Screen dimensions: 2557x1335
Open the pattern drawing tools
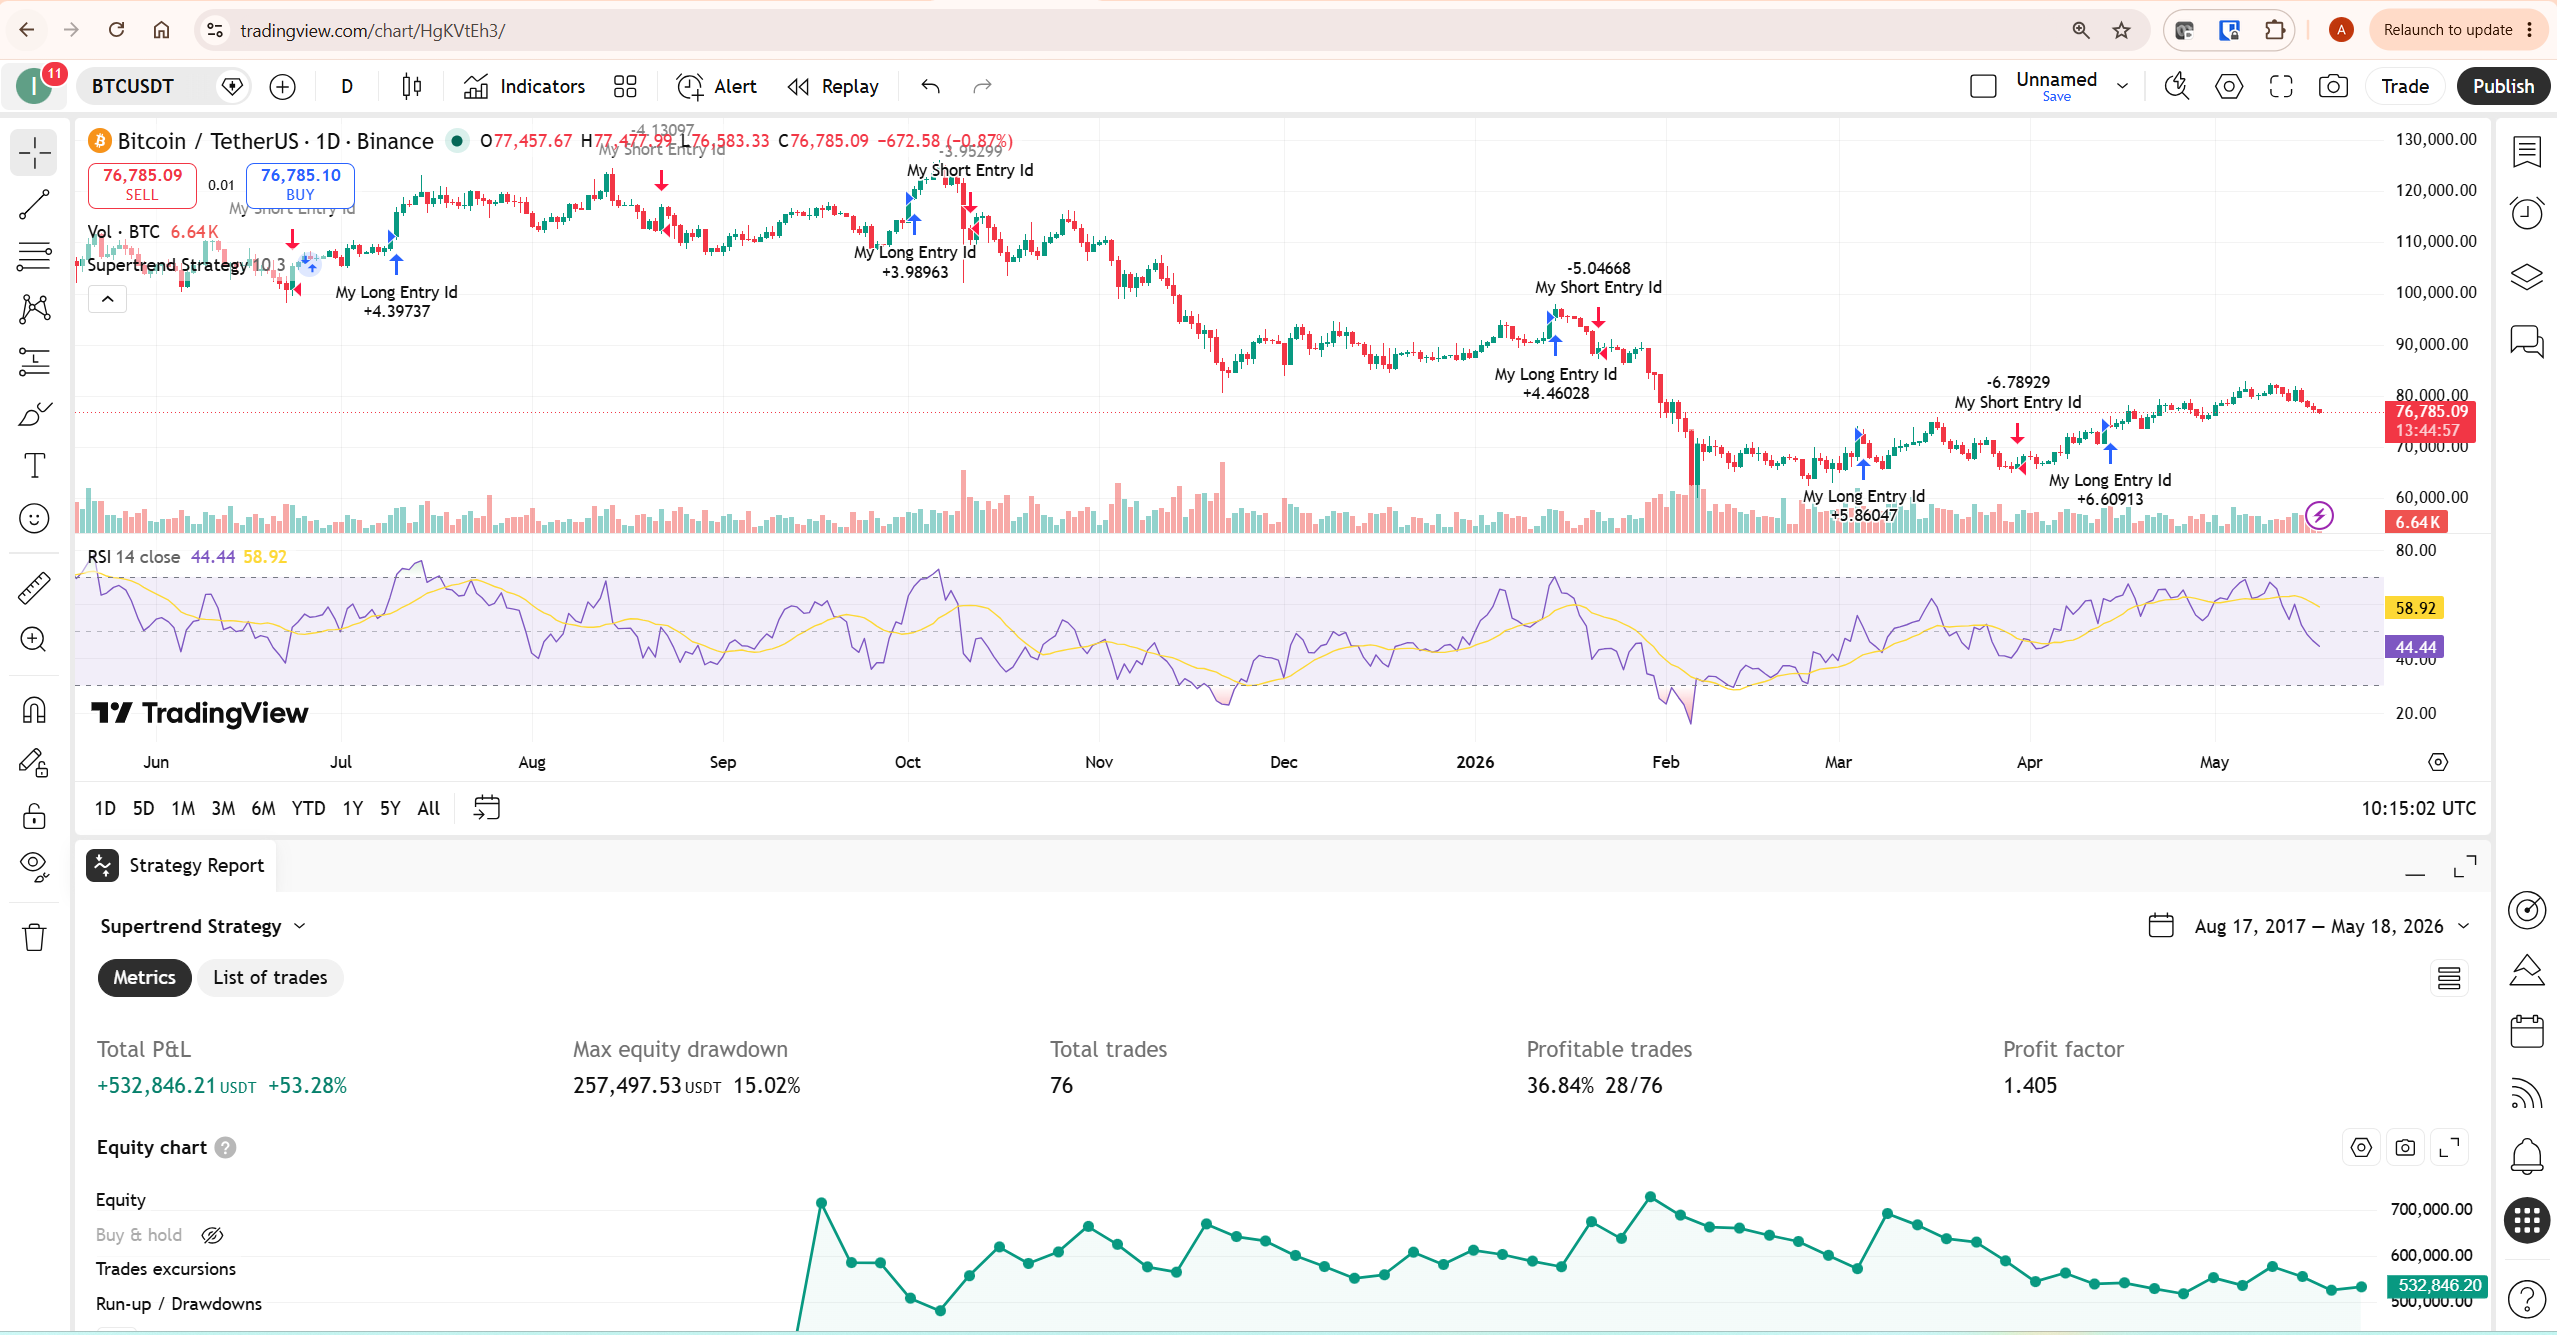click(x=34, y=309)
